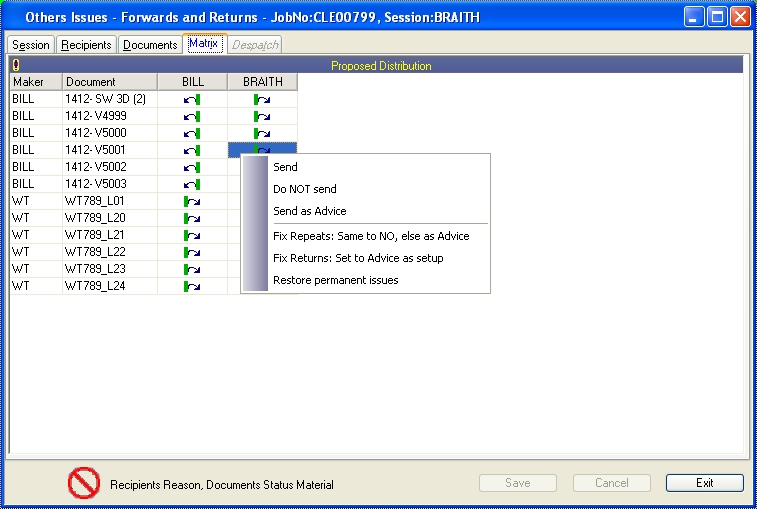
Task: Click BILL forward icon for WT789_L20
Action: pyautogui.click(x=192, y=218)
